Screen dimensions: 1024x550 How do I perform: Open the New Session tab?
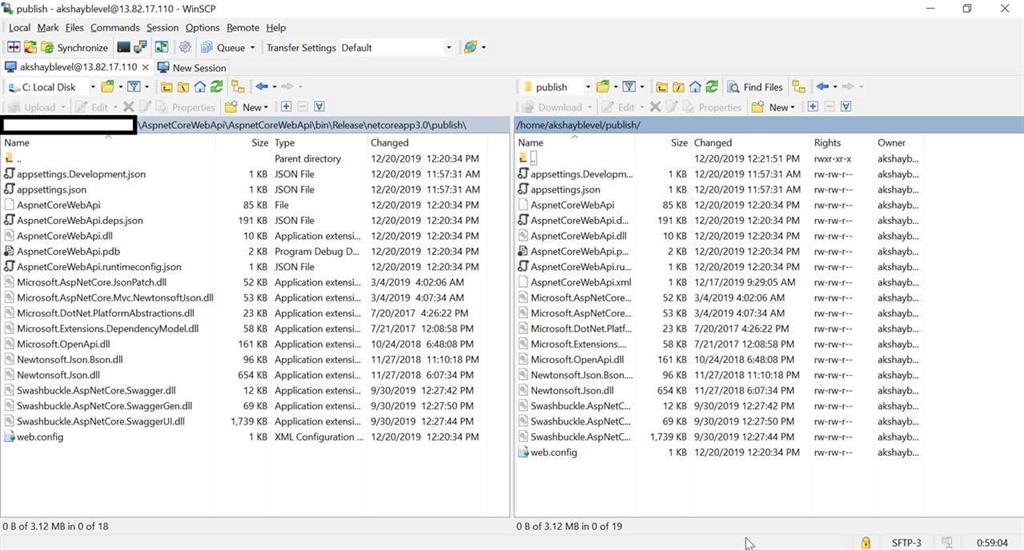[x=192, y=67]
